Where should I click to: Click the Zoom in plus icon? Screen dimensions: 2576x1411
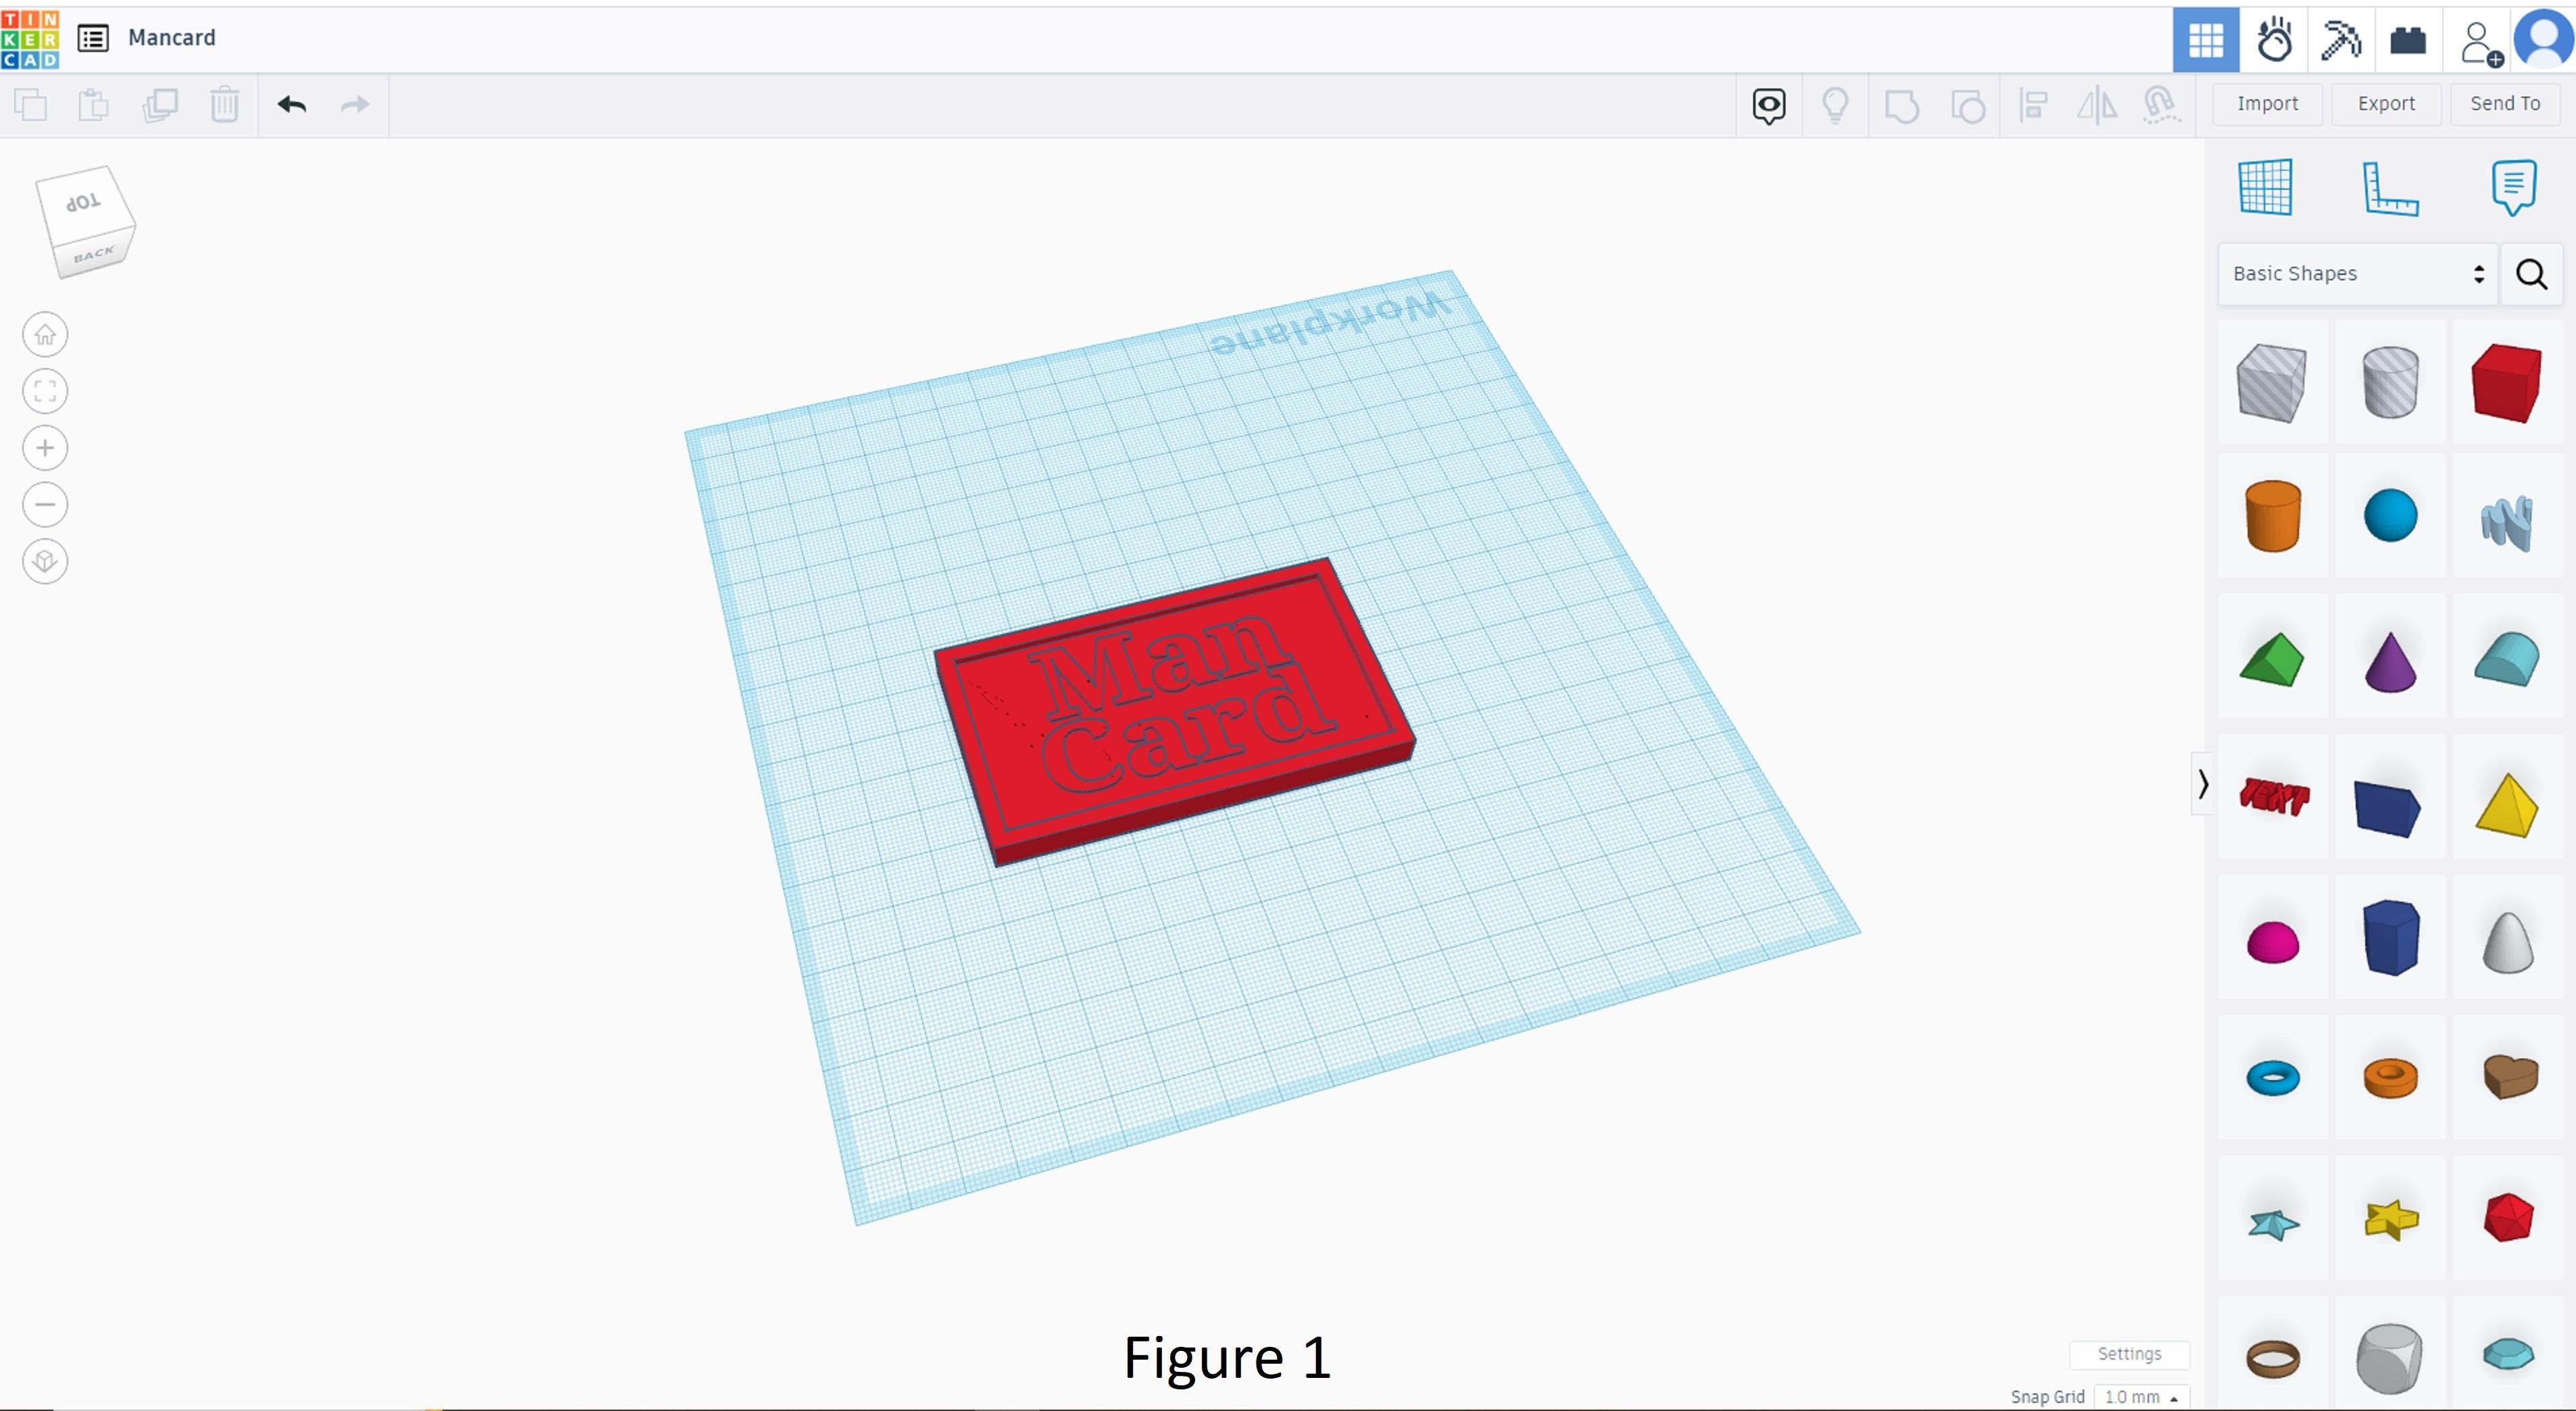(45, 448)
